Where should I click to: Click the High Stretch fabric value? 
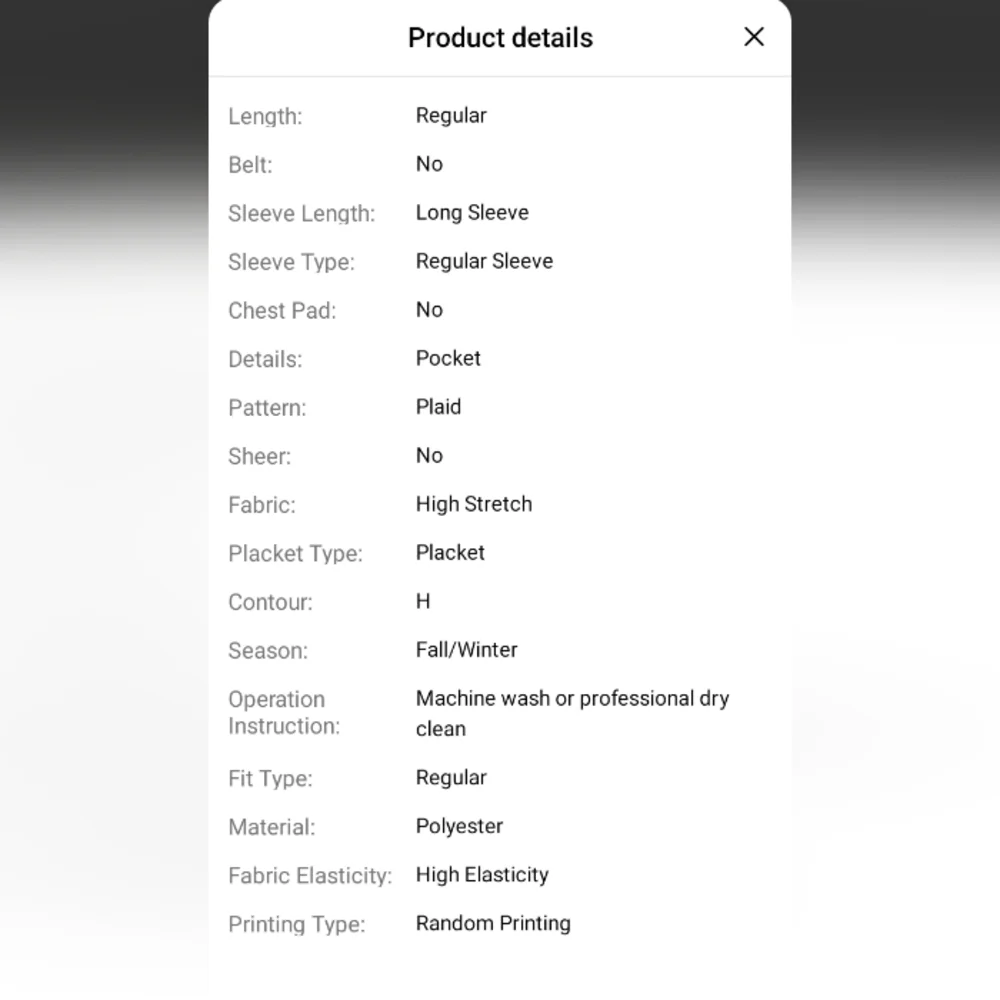pos(474,504)
